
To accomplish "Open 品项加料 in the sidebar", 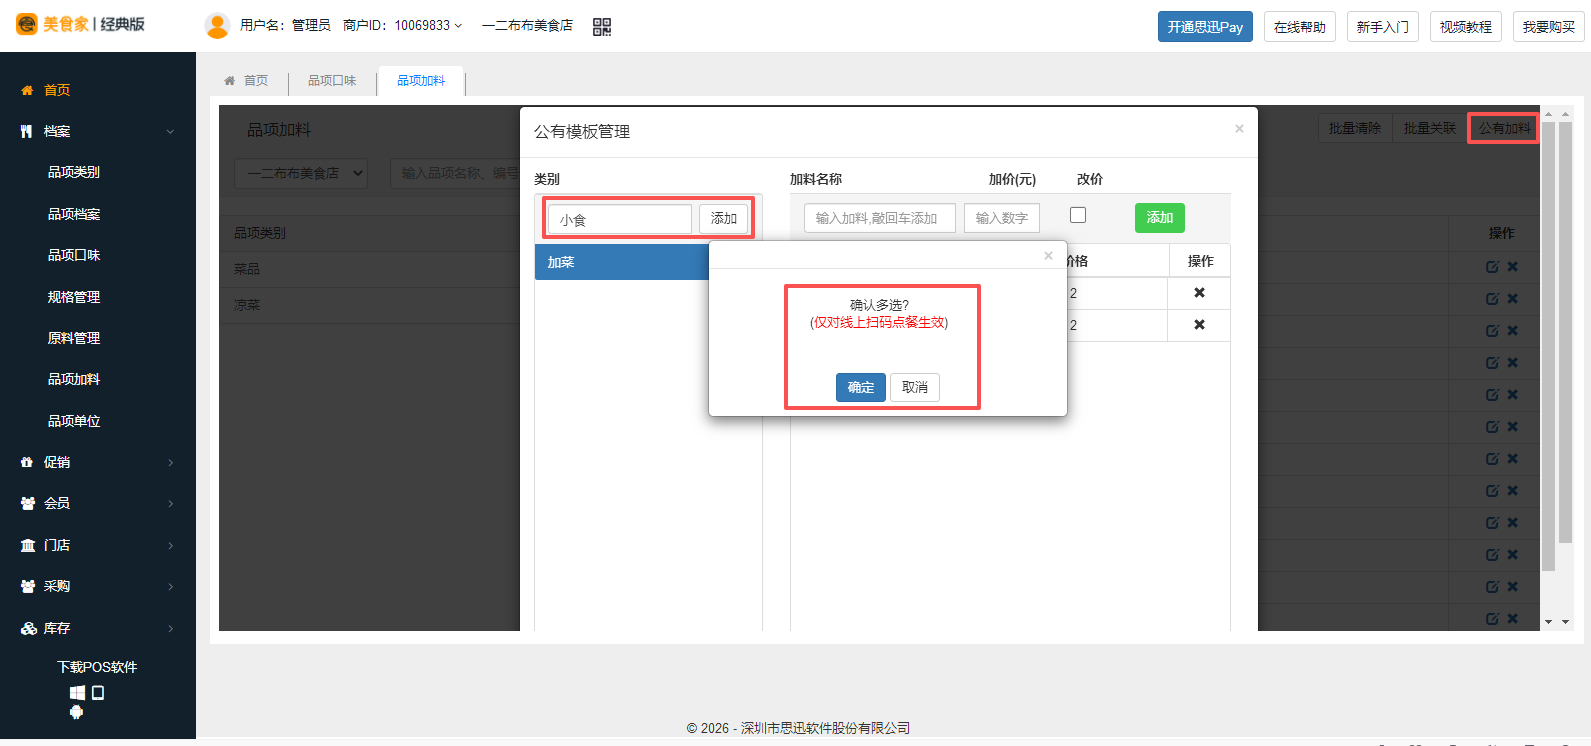I will click(x=74, y=379).
